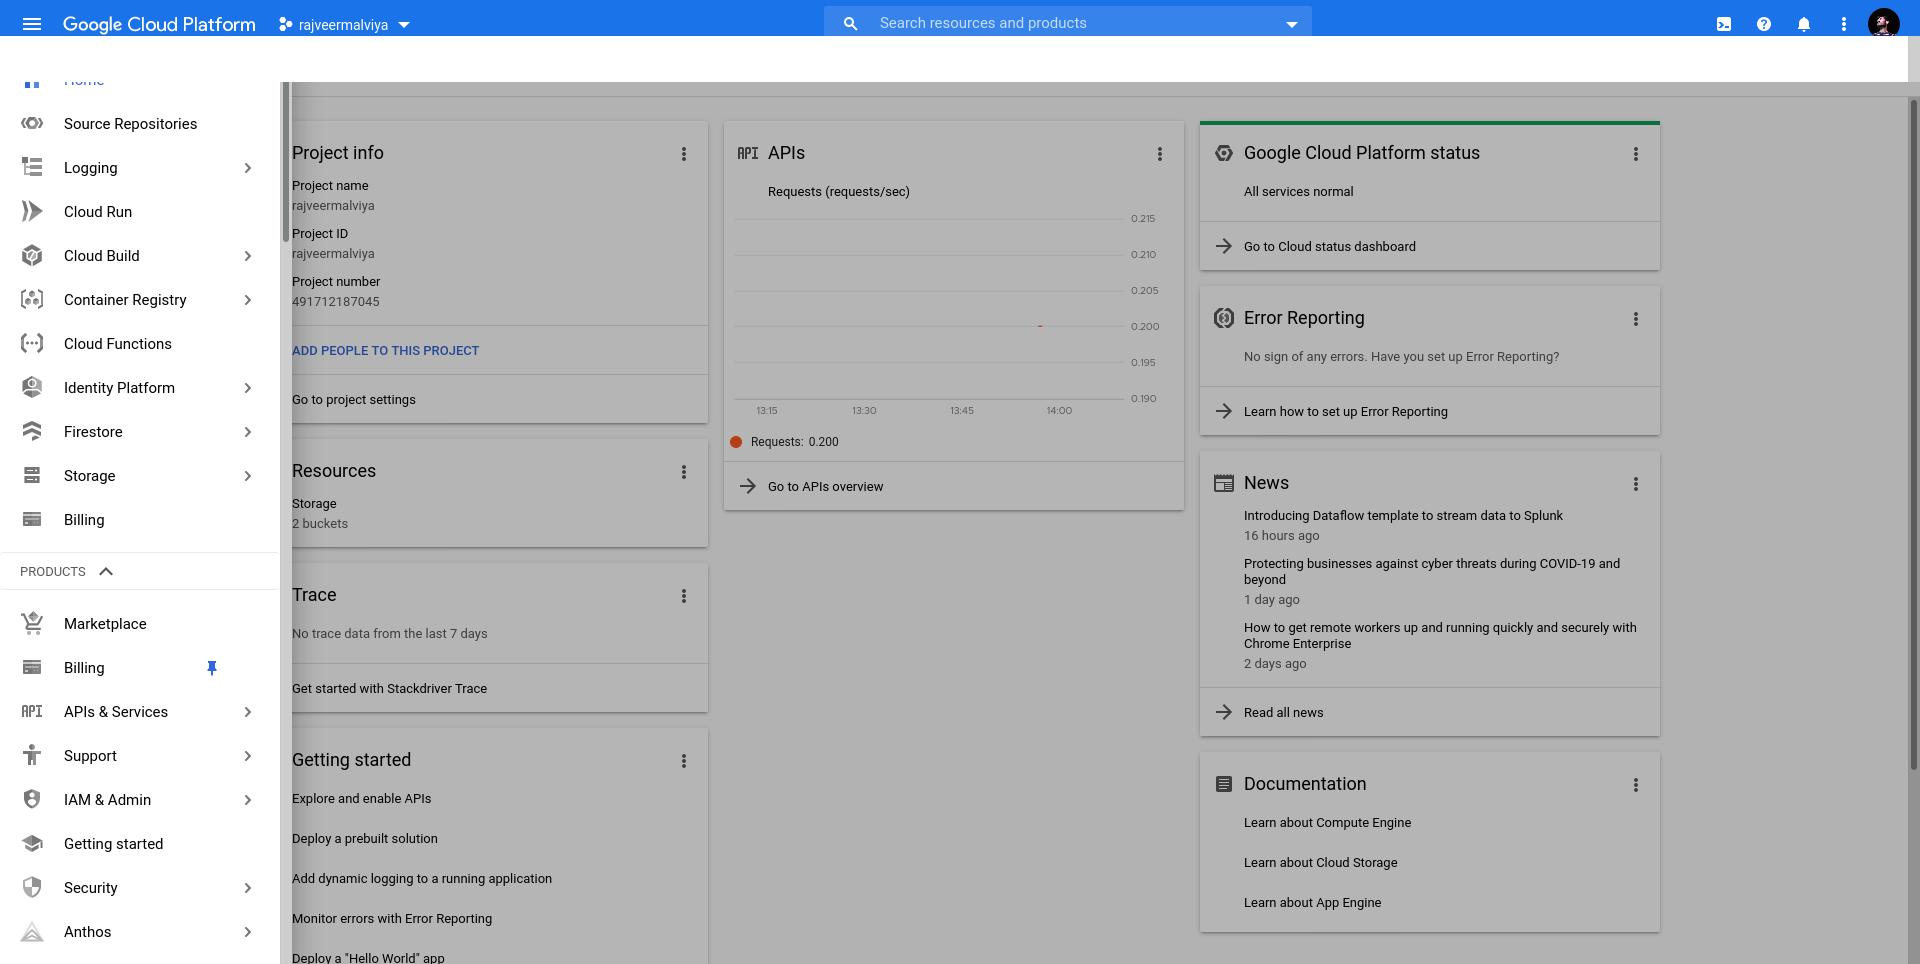This screenshot has width=1920, height=964.
Task: Click the Cloud Run sidebar icon
Action: (32, 211)
